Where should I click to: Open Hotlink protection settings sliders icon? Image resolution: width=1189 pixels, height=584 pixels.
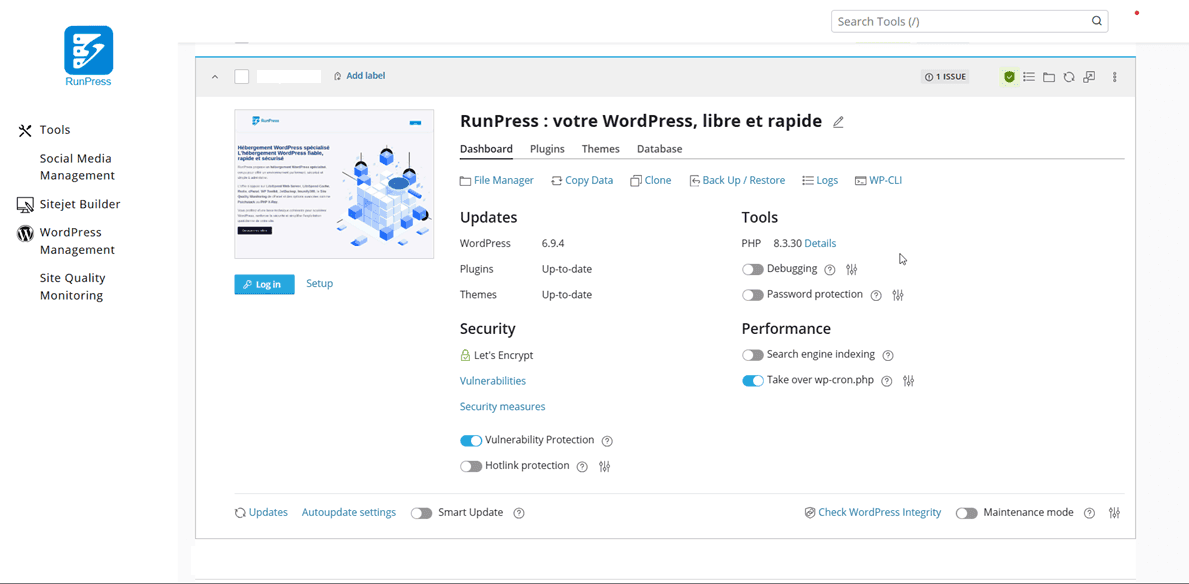(604, 466)
